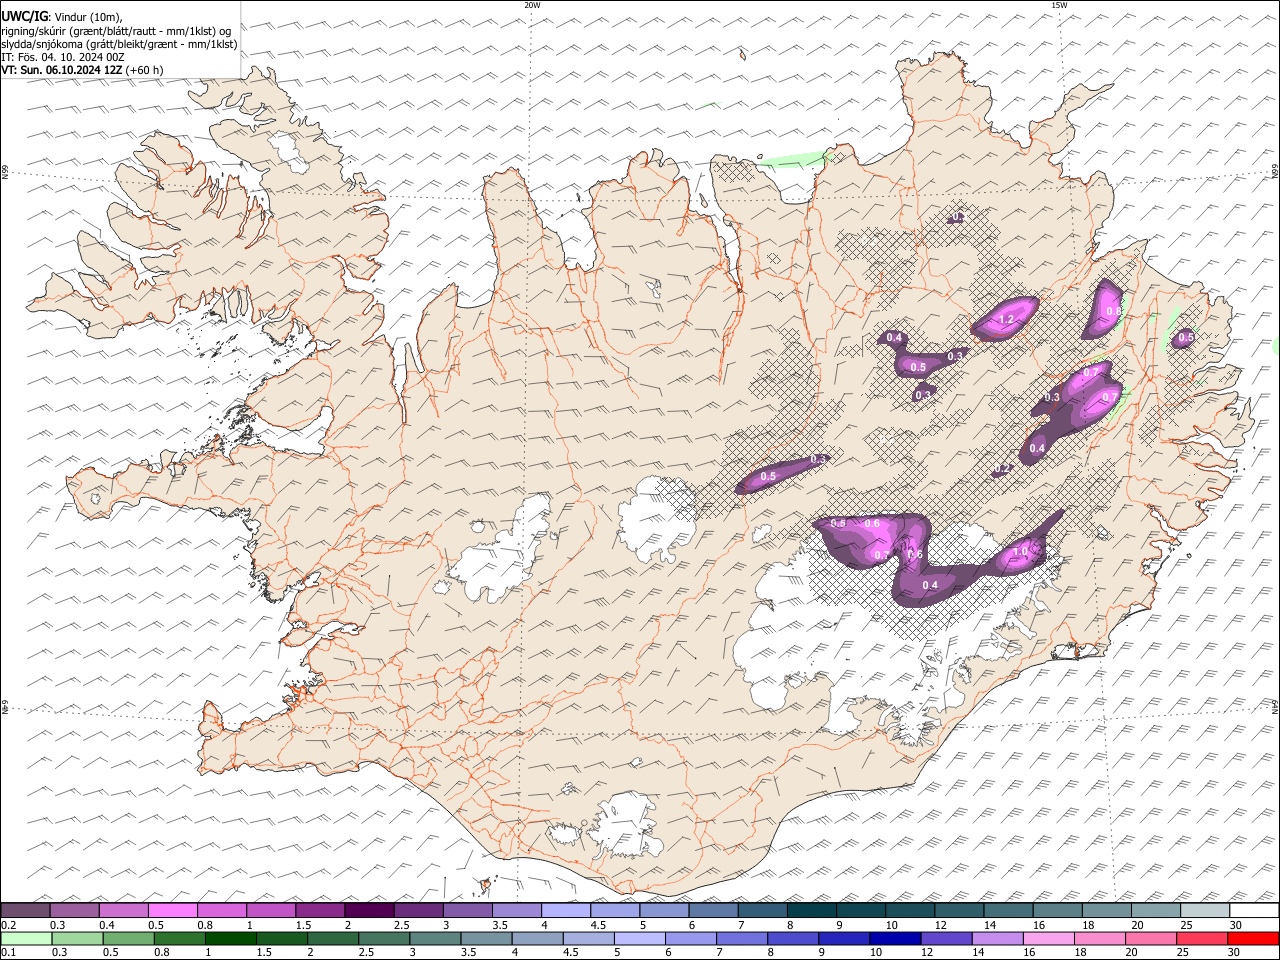Click the 'rigning/skúrir (grænt/blátt/rautt - mm/1klst) og' line
The height and width of the screenshot is (960, 1280).
click(116, 31)
